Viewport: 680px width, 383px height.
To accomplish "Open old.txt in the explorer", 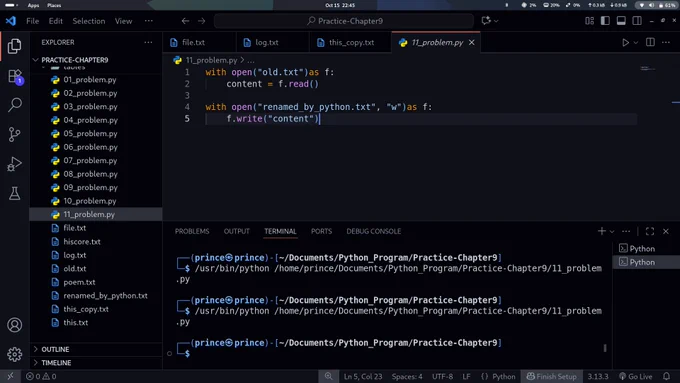I will pyautogui.click(x=75, y=268).
